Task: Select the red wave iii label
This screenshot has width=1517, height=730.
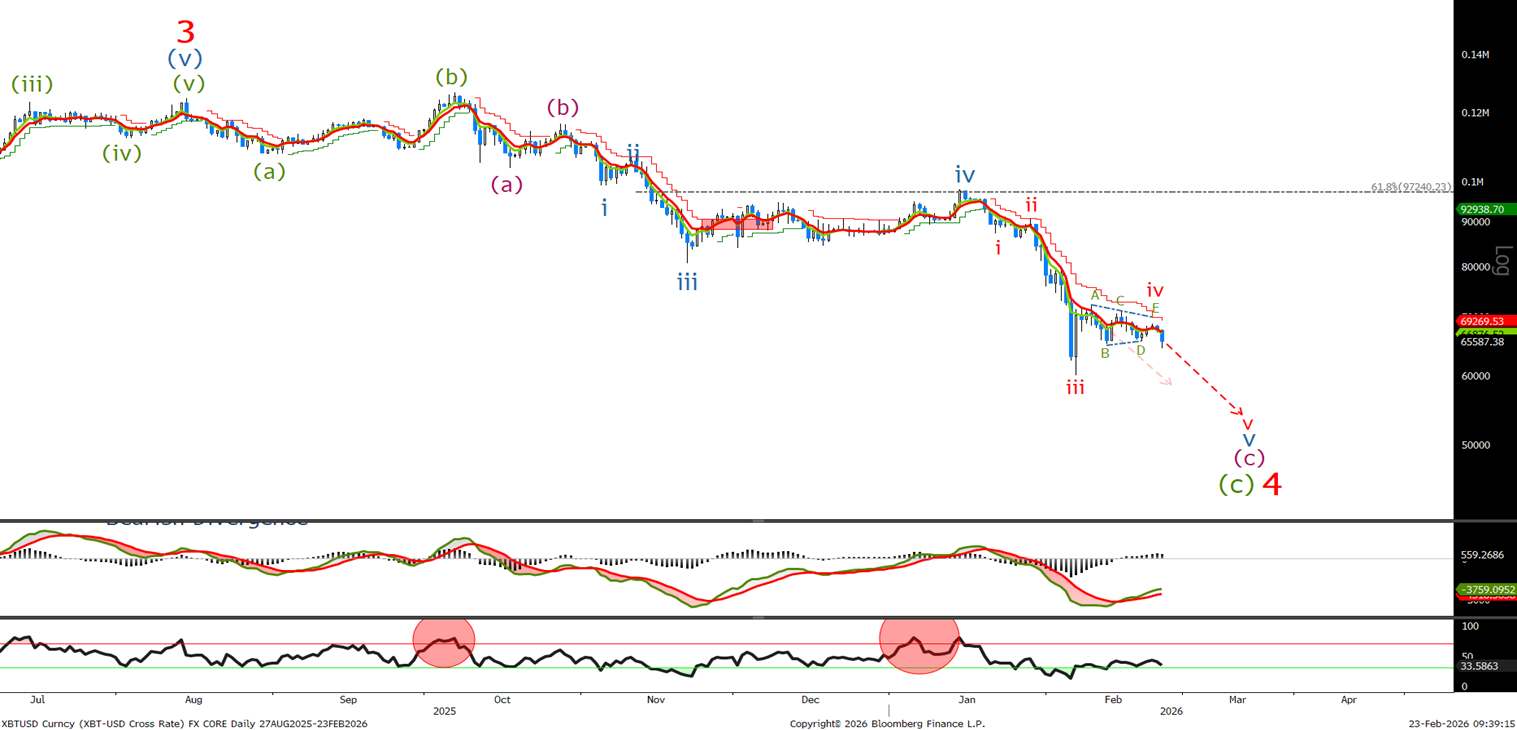Action: [1075, 387]
